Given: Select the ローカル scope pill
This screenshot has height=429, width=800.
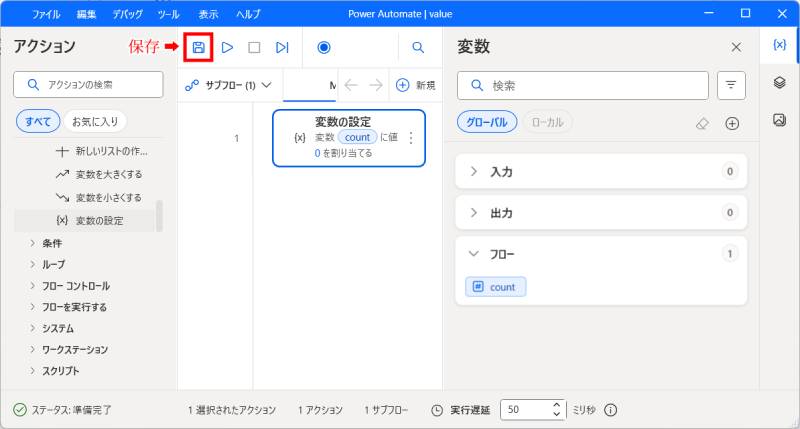Looking at the screenshot, I should (547, 122).
